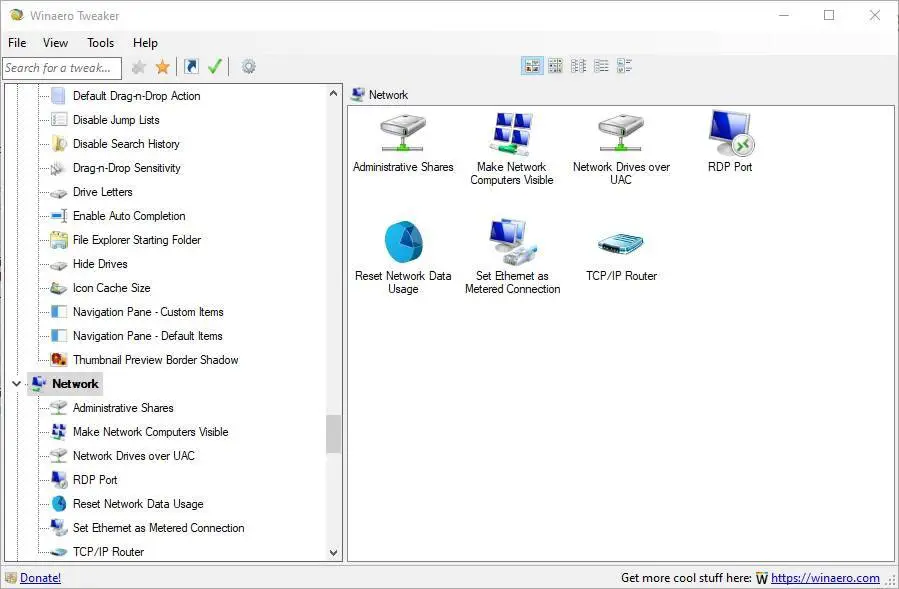Click the tree scrollbar up arrow

334,93
